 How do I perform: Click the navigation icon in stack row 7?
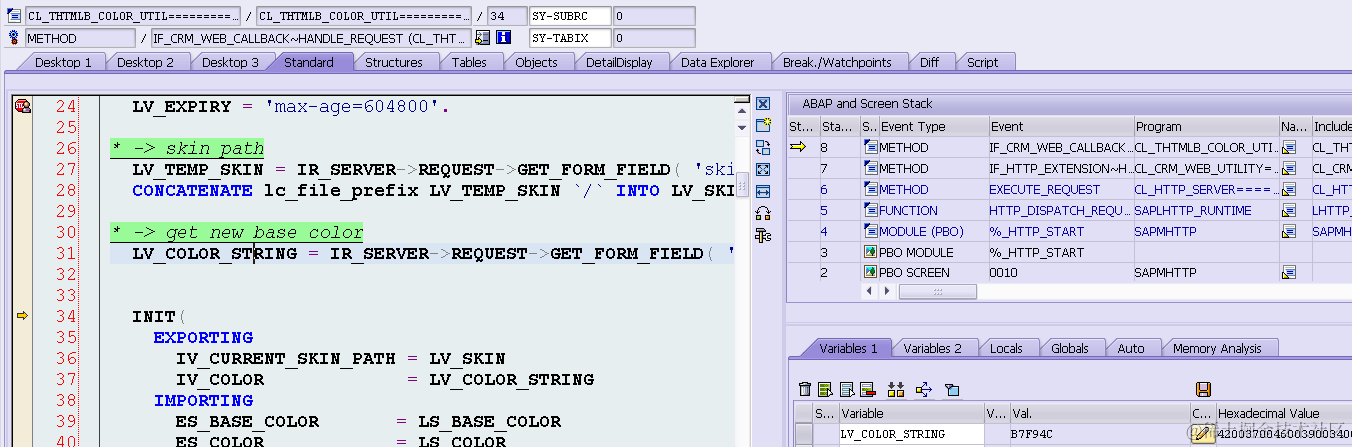point(1290,169)
